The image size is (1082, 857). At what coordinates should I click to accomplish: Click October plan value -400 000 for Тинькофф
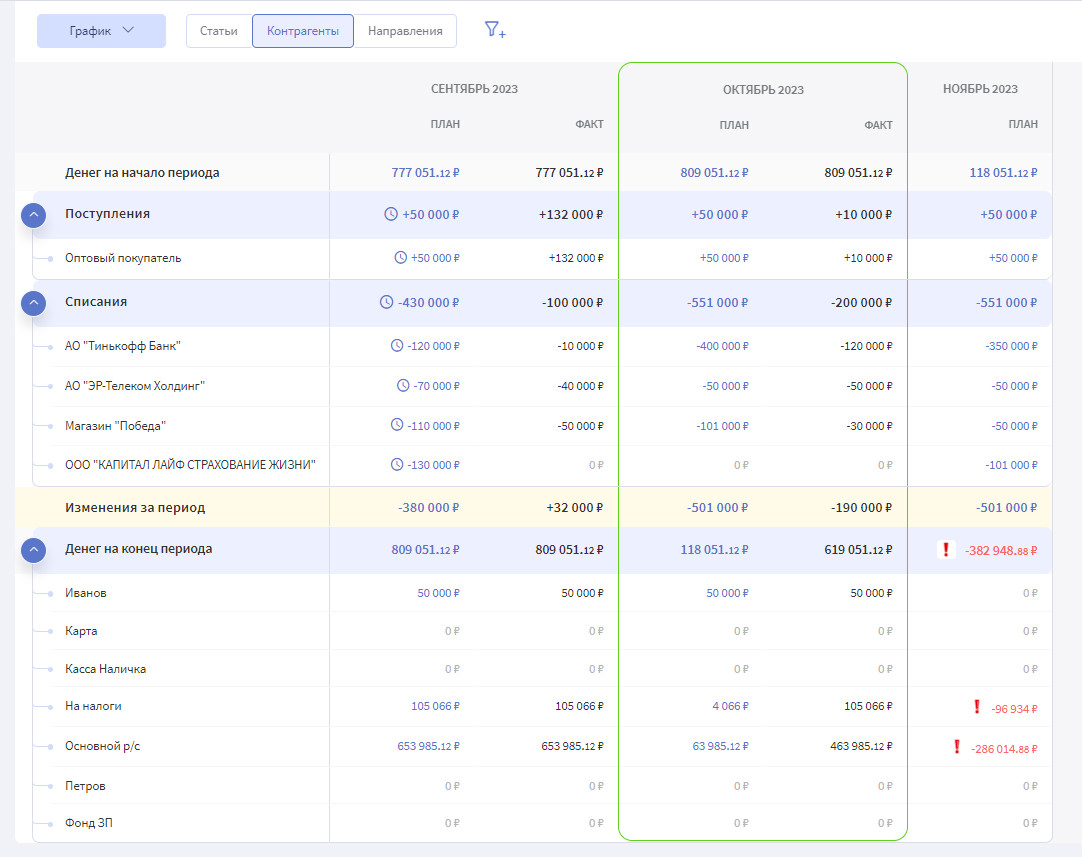[x=722, y=346]
